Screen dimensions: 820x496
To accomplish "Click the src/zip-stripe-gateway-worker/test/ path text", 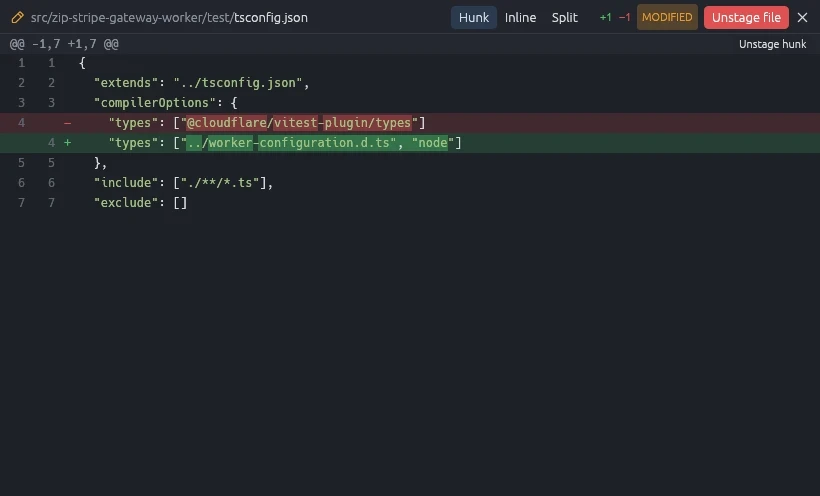I will [132, 17].
